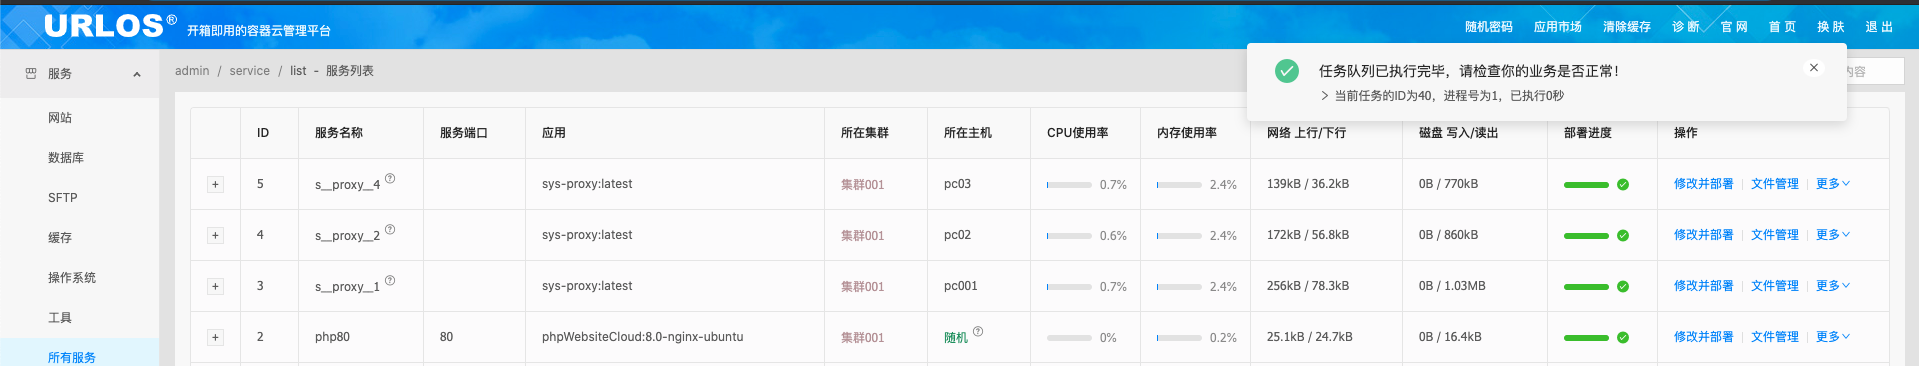This screenshot has width=1919, height=366.
Task: Expand row details for service ID 4
Action: [x=215, y=236]
